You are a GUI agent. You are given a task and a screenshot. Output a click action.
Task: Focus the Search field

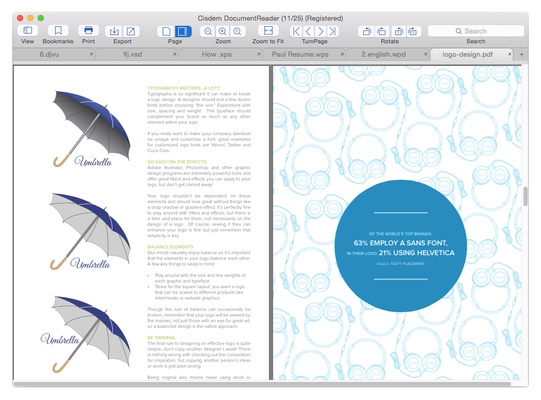pos(476,31)
